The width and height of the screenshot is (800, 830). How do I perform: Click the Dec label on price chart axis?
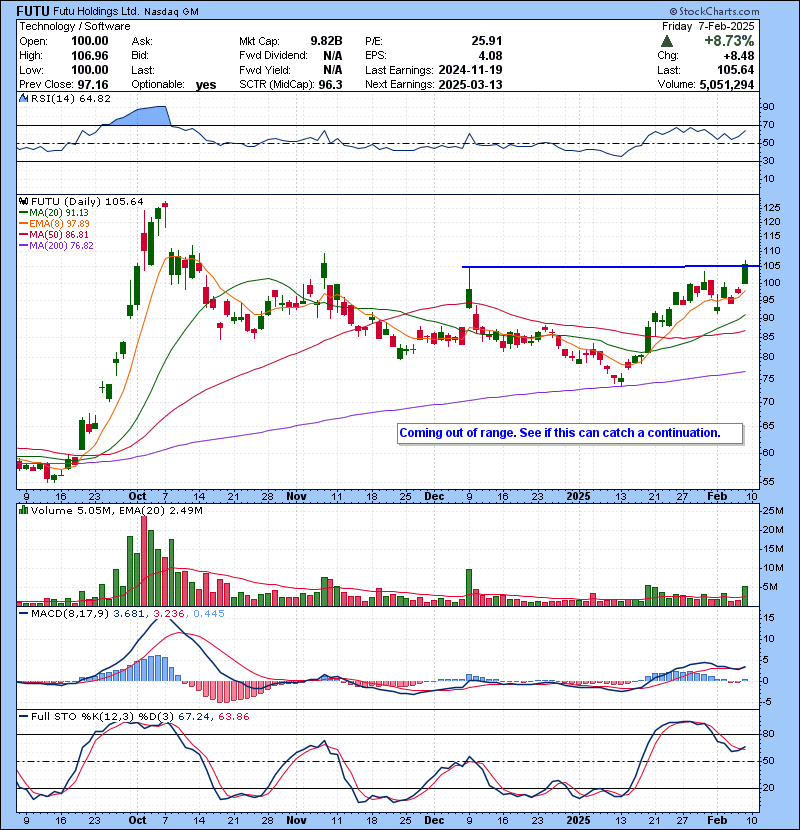pos(434,497)
